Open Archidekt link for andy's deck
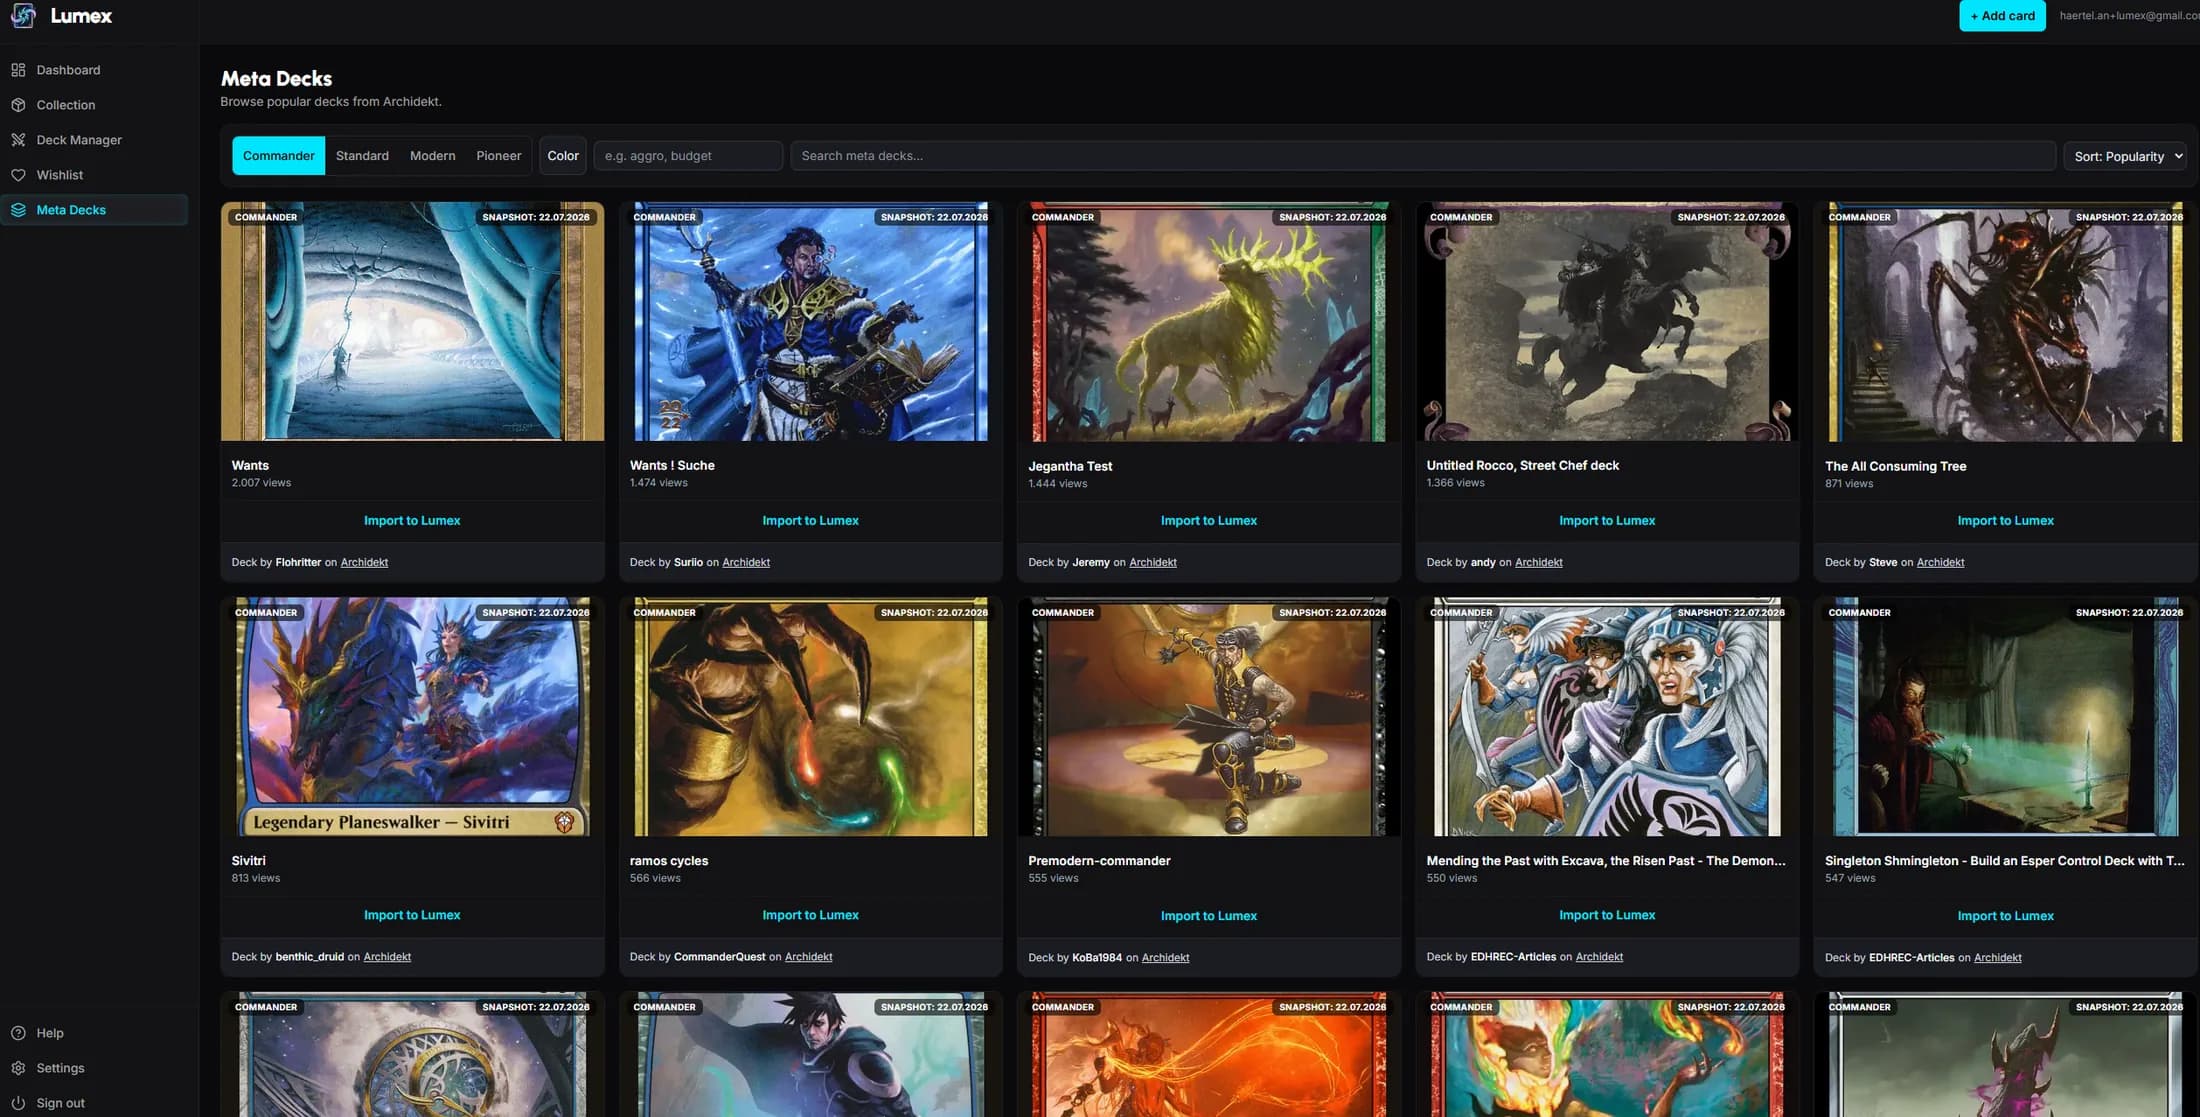 tap(1539, 562)
